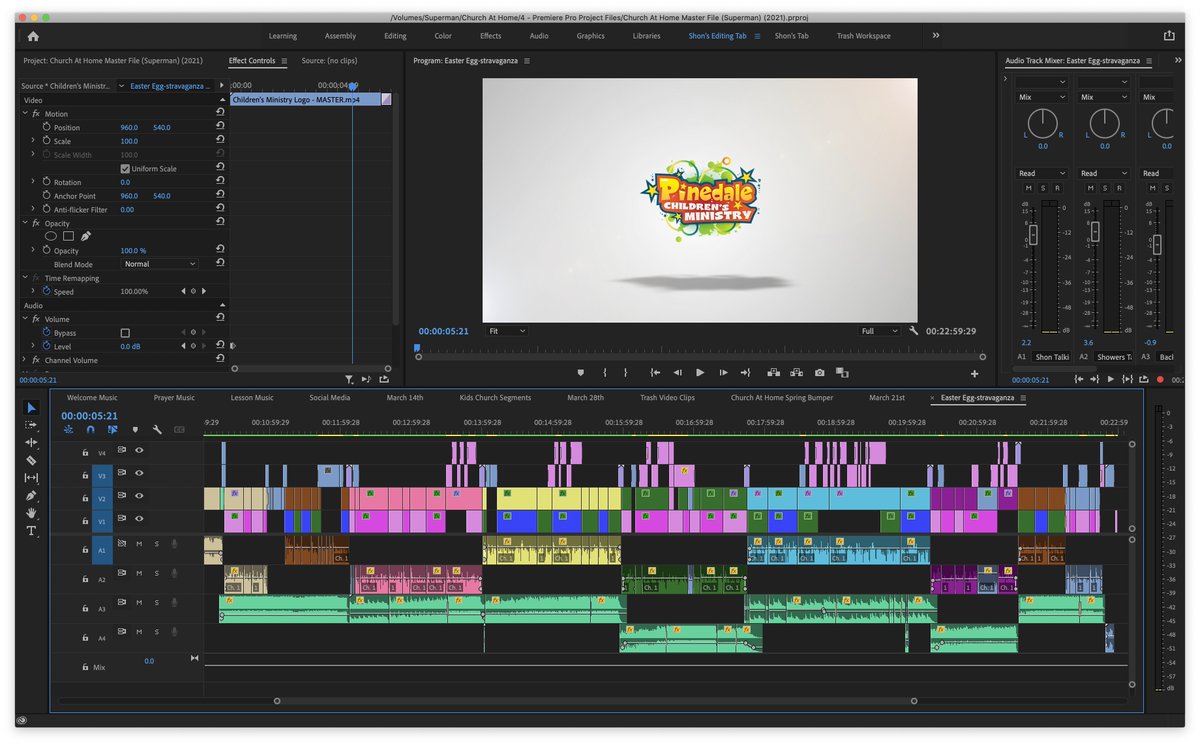Step back one frame in Program monitor

(677, 372)
